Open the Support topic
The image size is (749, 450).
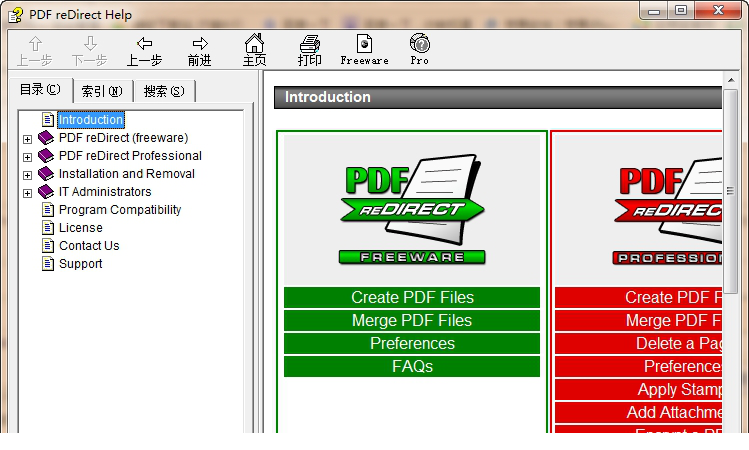[x=80, y=264]
